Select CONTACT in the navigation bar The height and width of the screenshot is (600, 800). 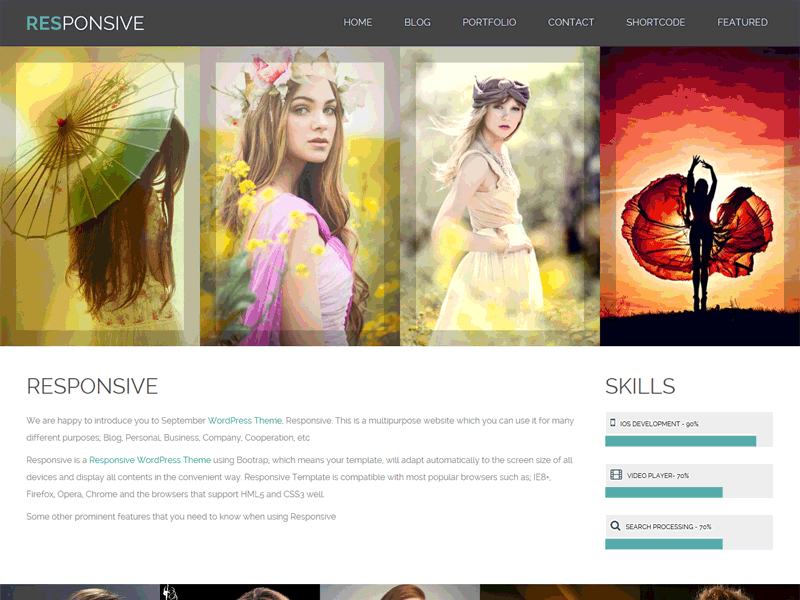point(571,21)
